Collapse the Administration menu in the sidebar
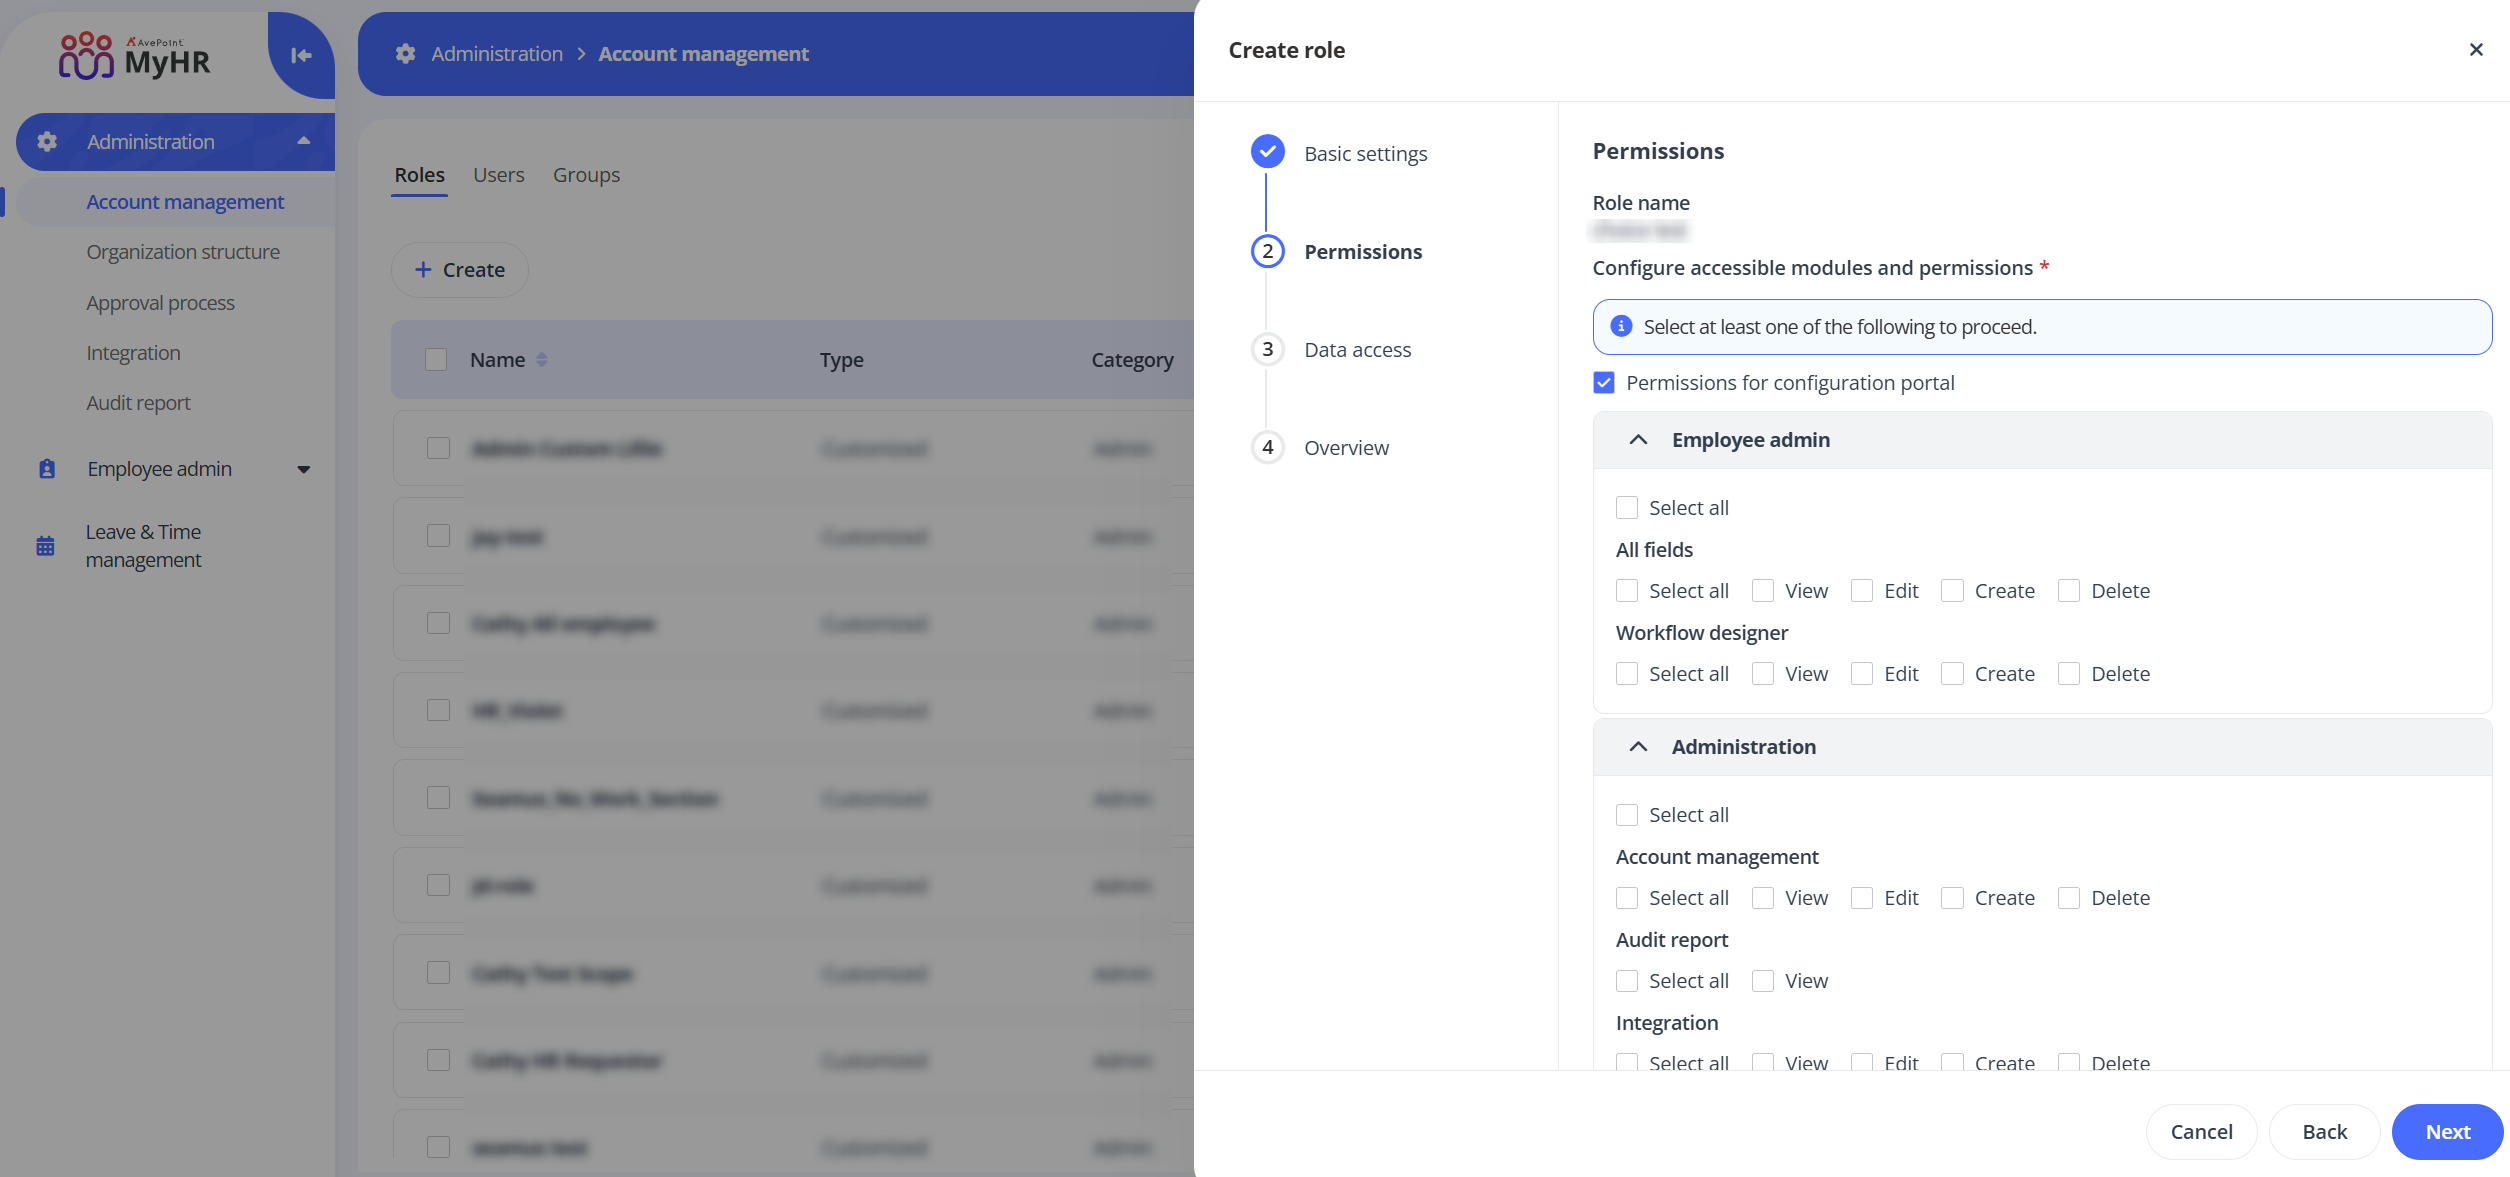The height and width of the screenshot is (1177, 2510). (302, 141)
